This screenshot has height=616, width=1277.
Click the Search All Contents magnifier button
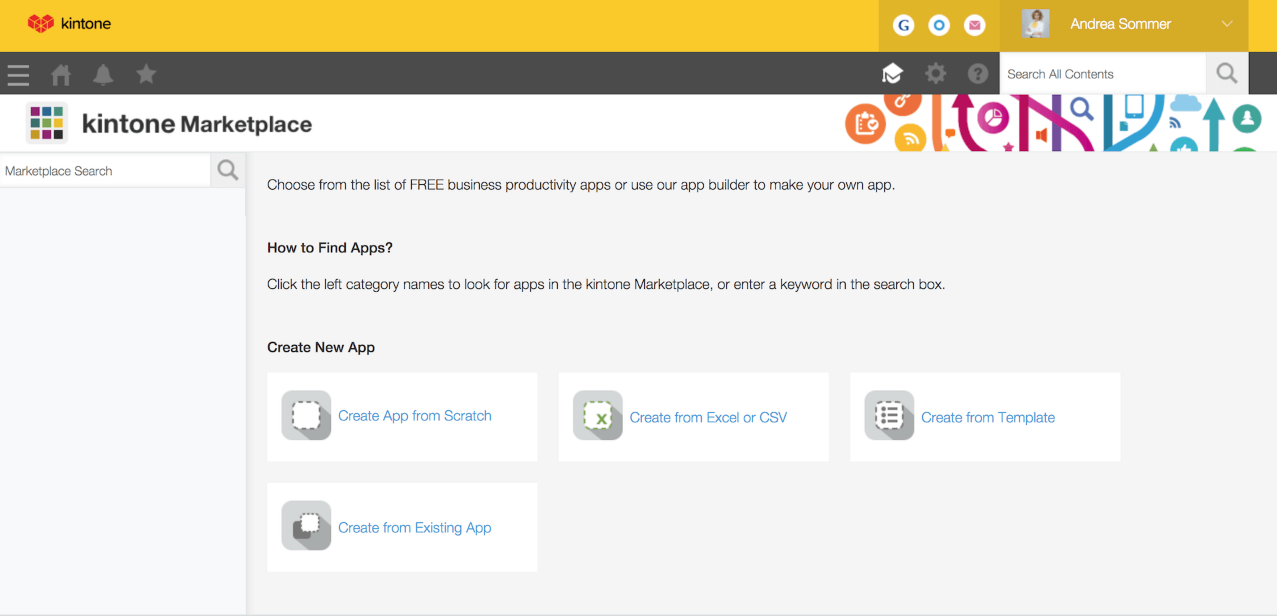(x=1227, y=73)
